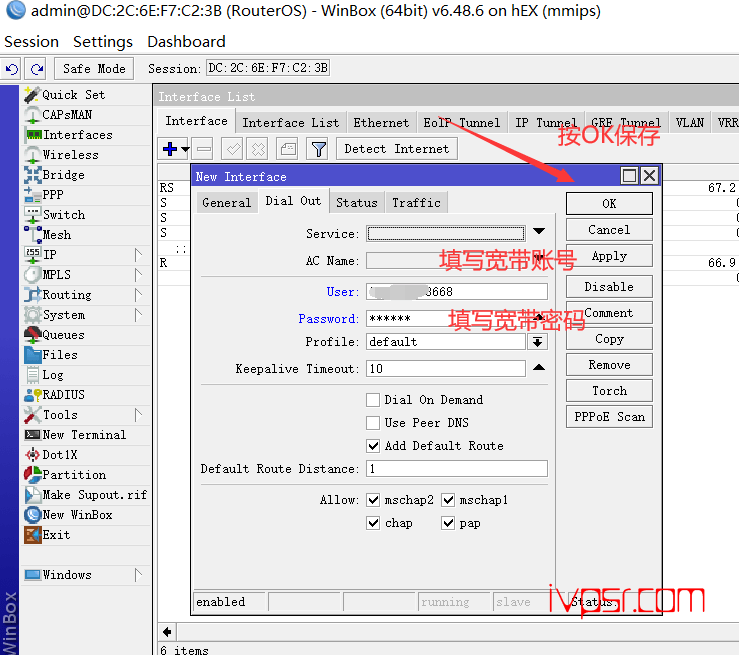Collapse Keepalive Timeout arrow
Viewport: 739px width, 655px height.
(539, 367)
